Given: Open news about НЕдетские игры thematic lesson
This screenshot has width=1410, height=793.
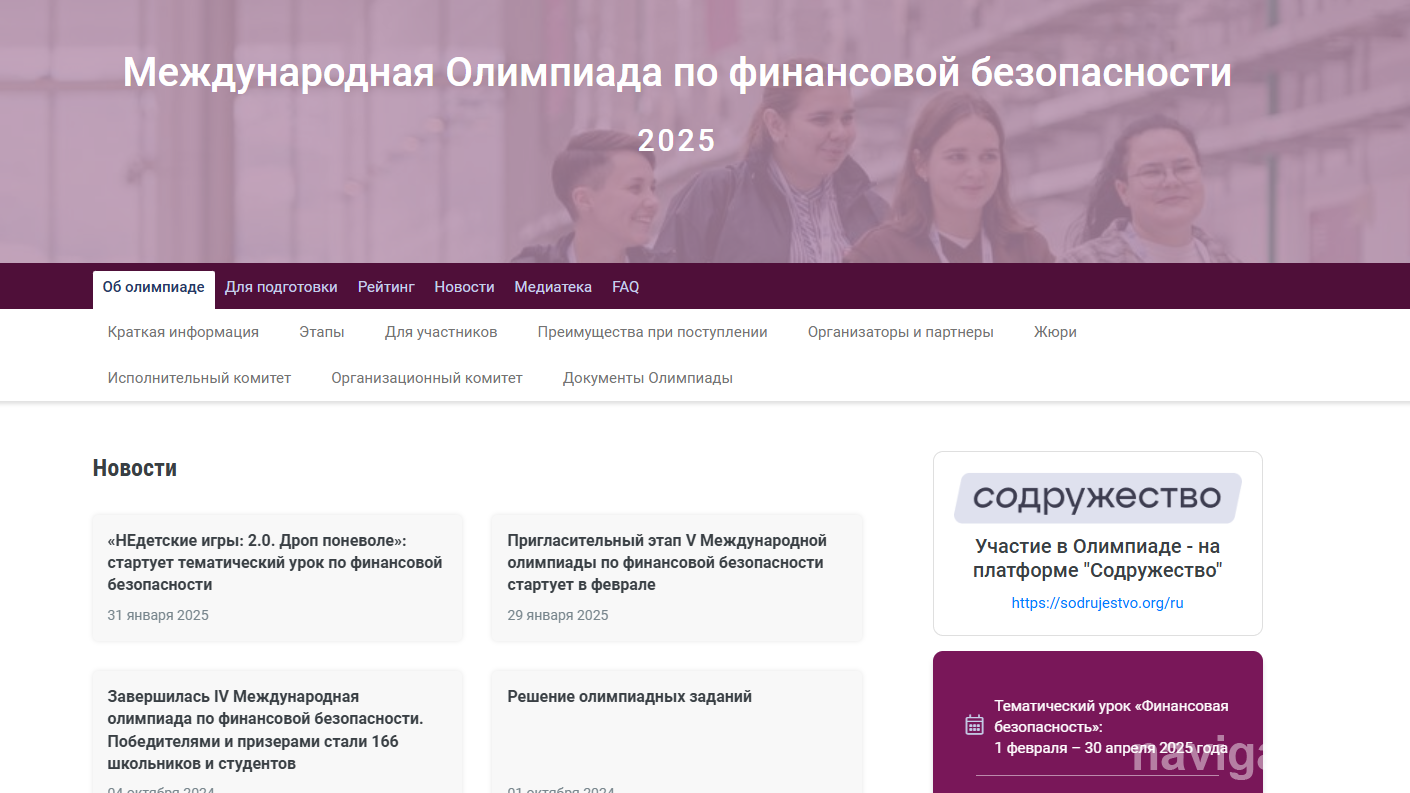Looking at the screenshot, I should point(275,563).
